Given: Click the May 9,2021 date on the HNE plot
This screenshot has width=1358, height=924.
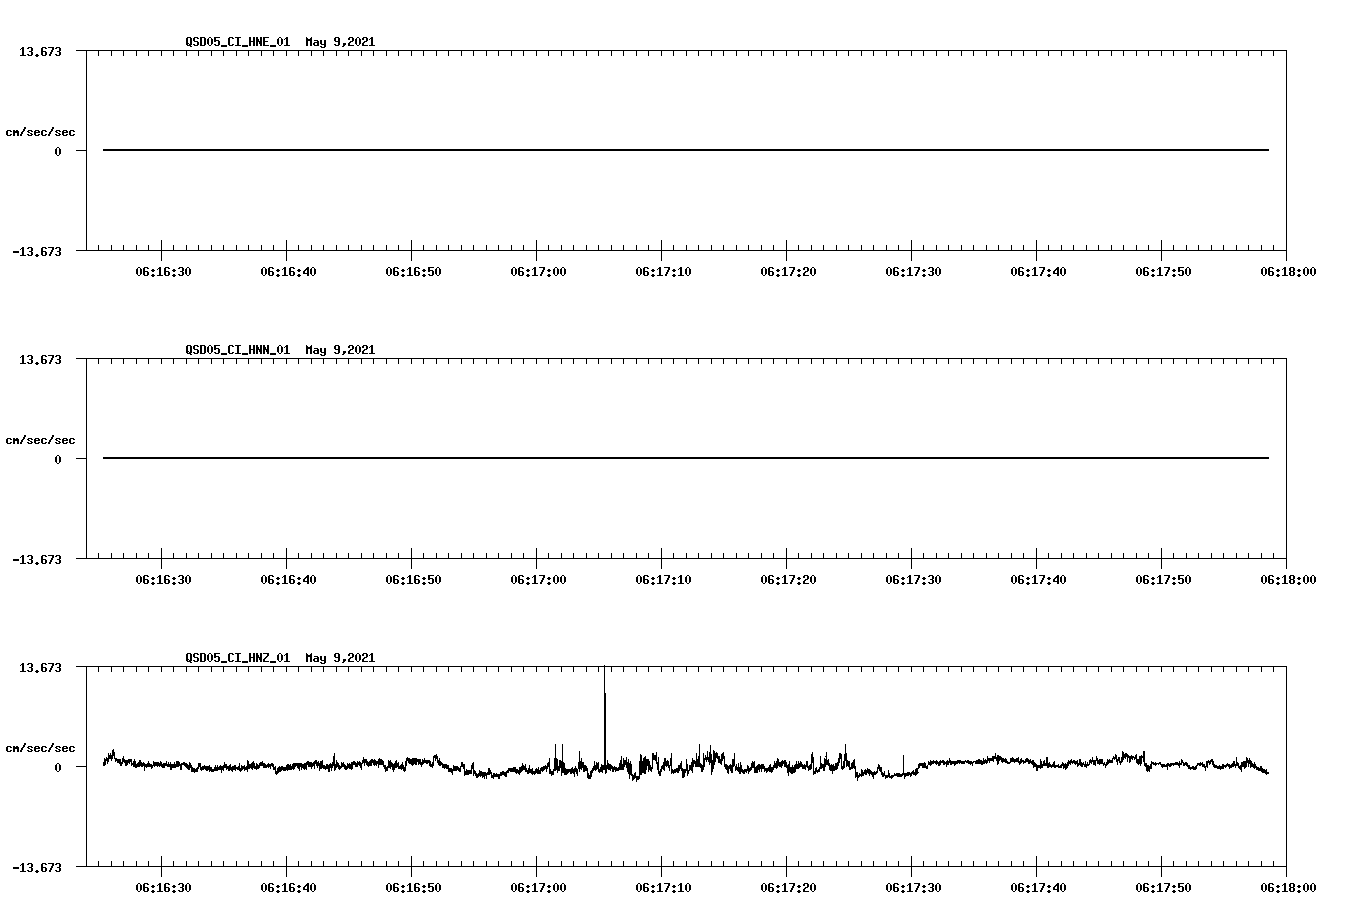Looking at the screenshot, I should click(341, 42).
